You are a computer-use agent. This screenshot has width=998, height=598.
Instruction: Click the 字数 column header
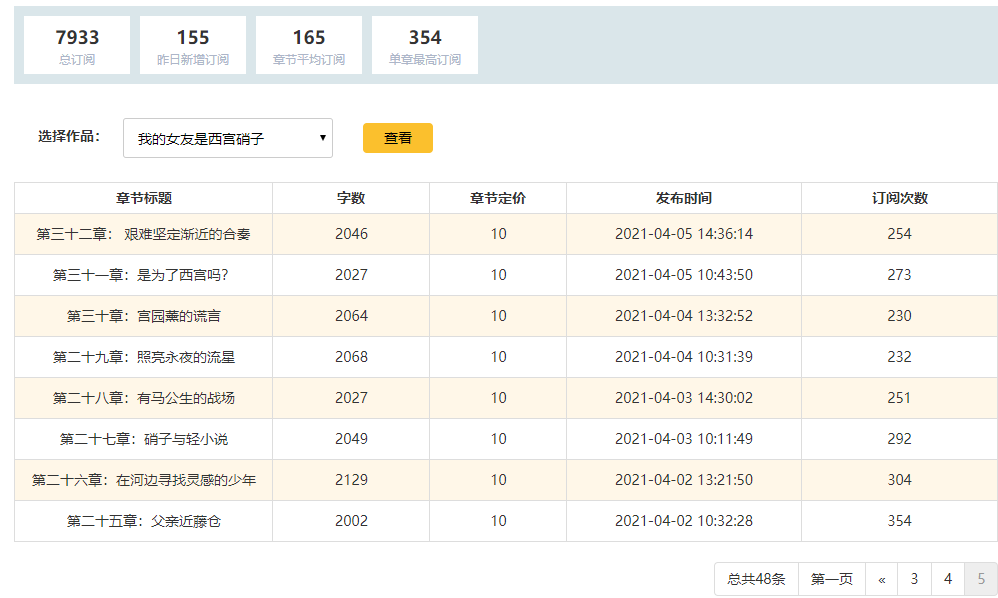(x=351, y=198)
